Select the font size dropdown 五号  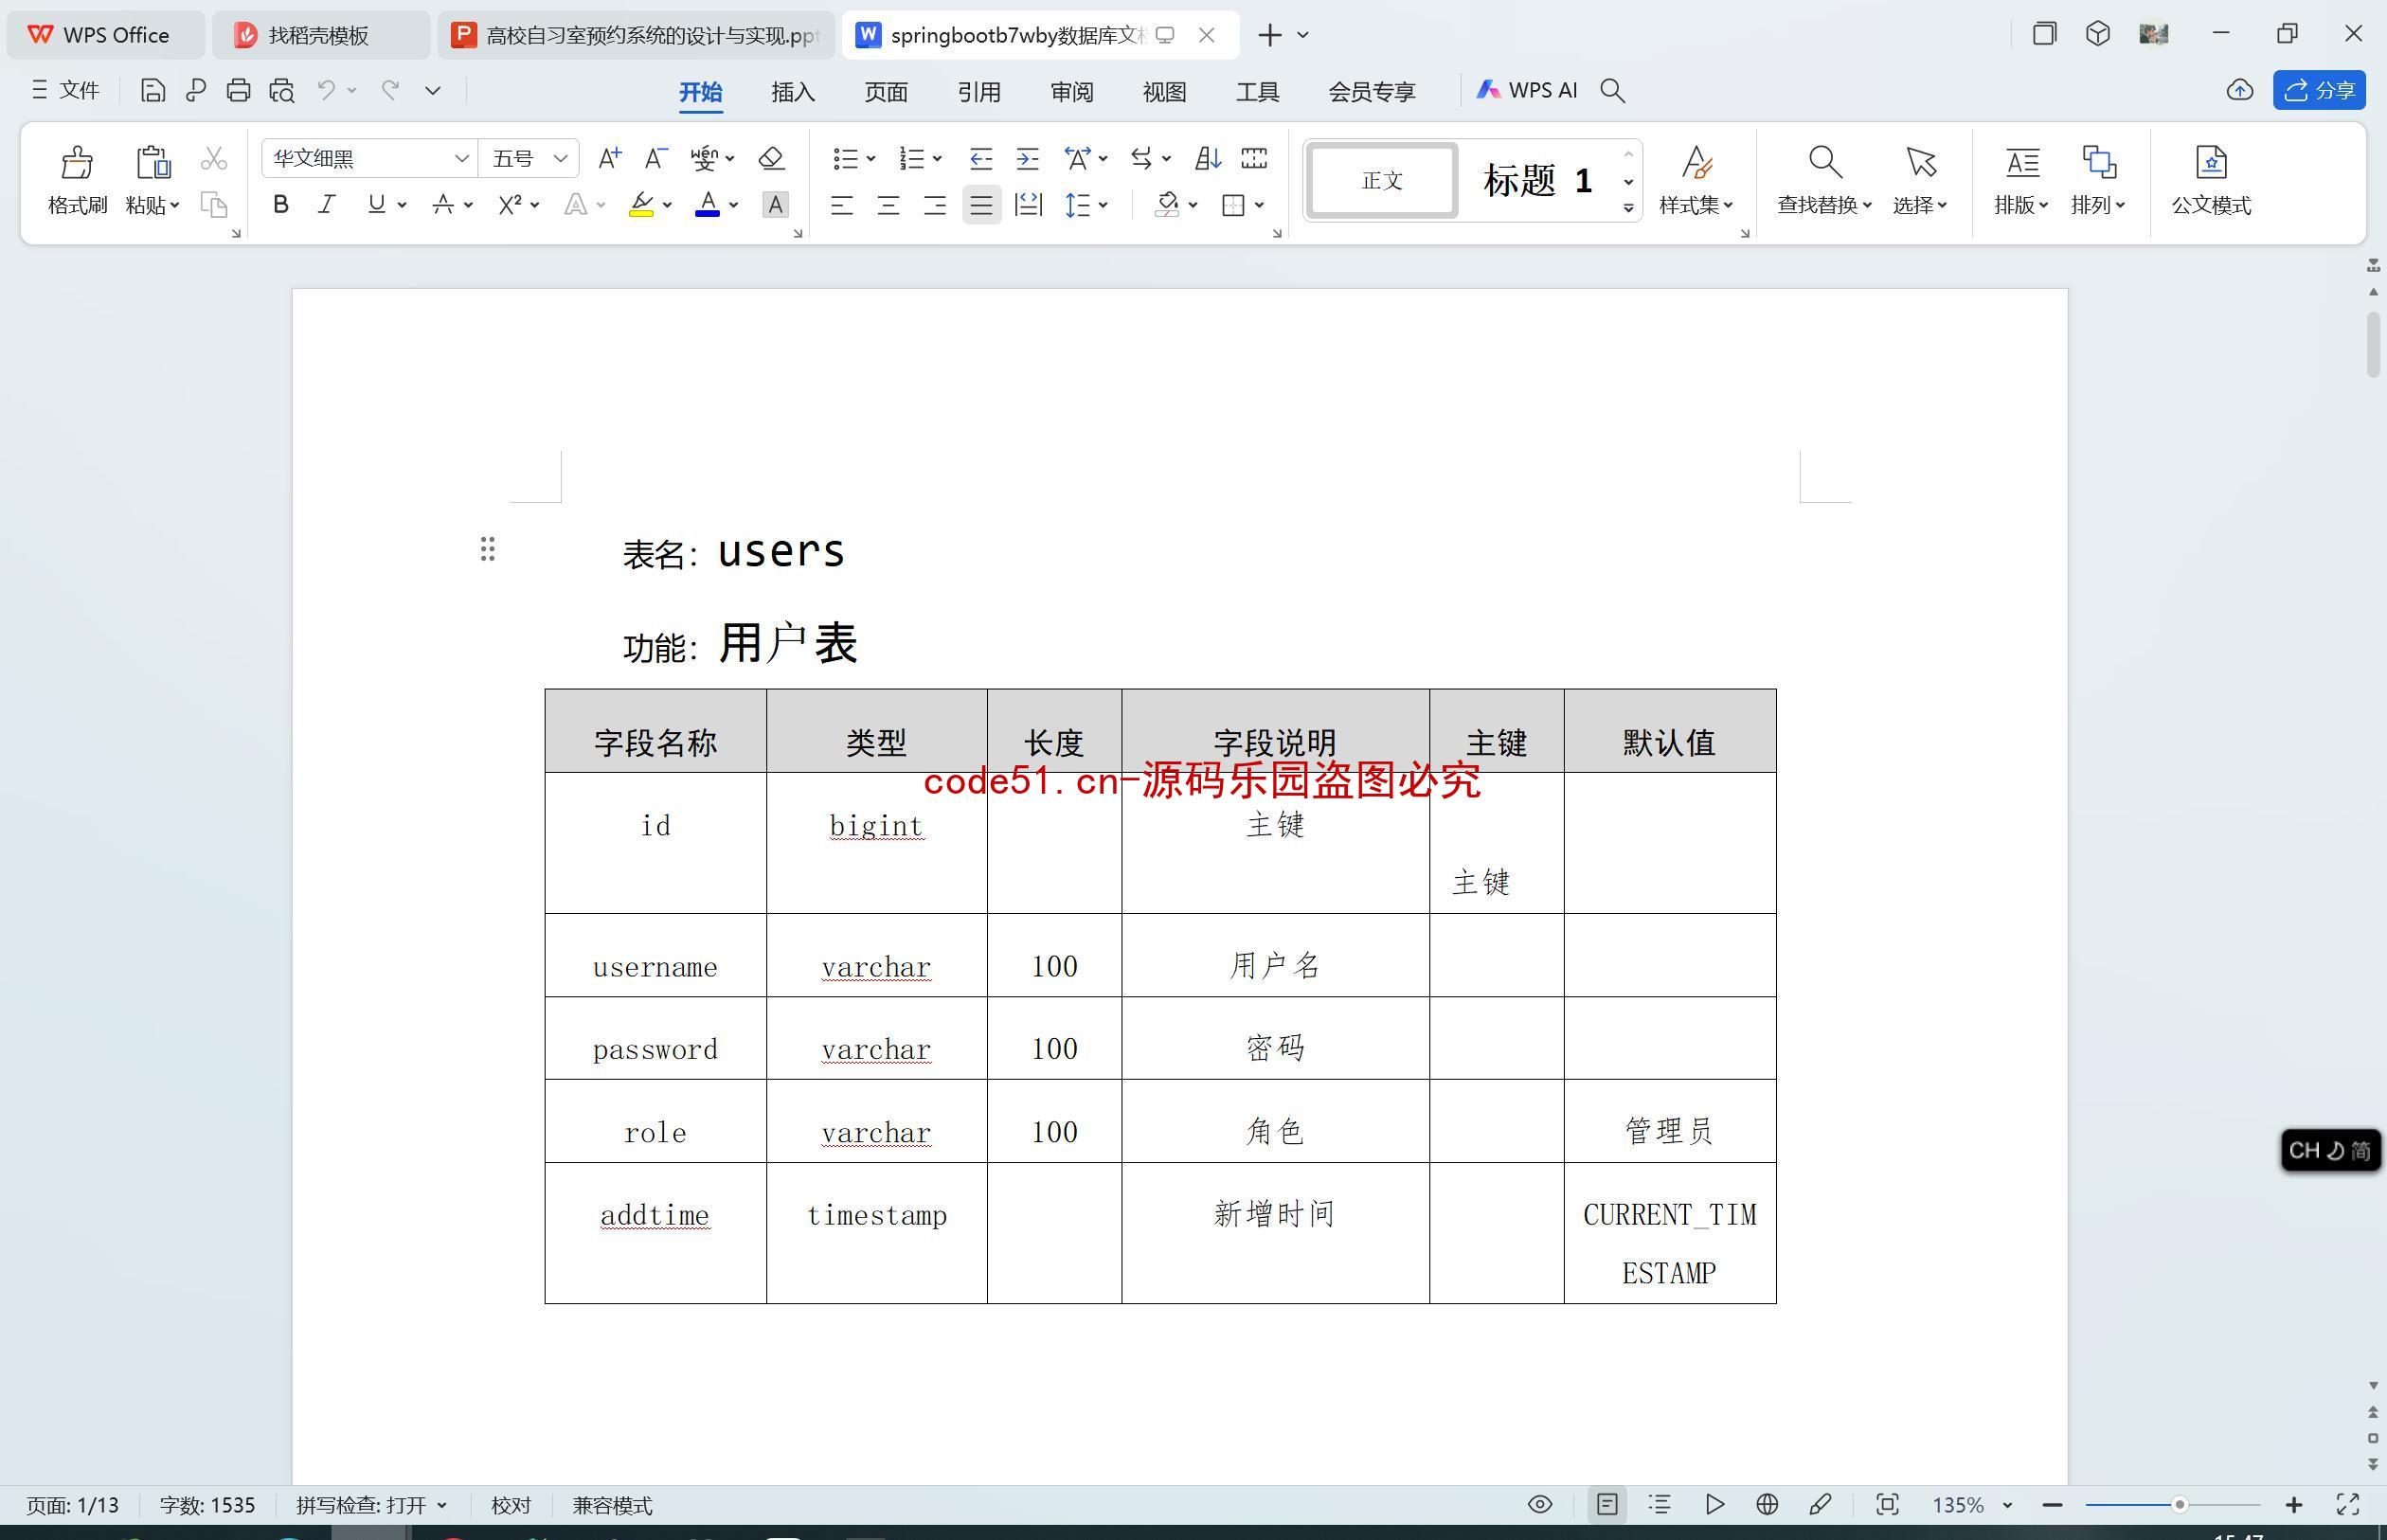pos(528,156)
